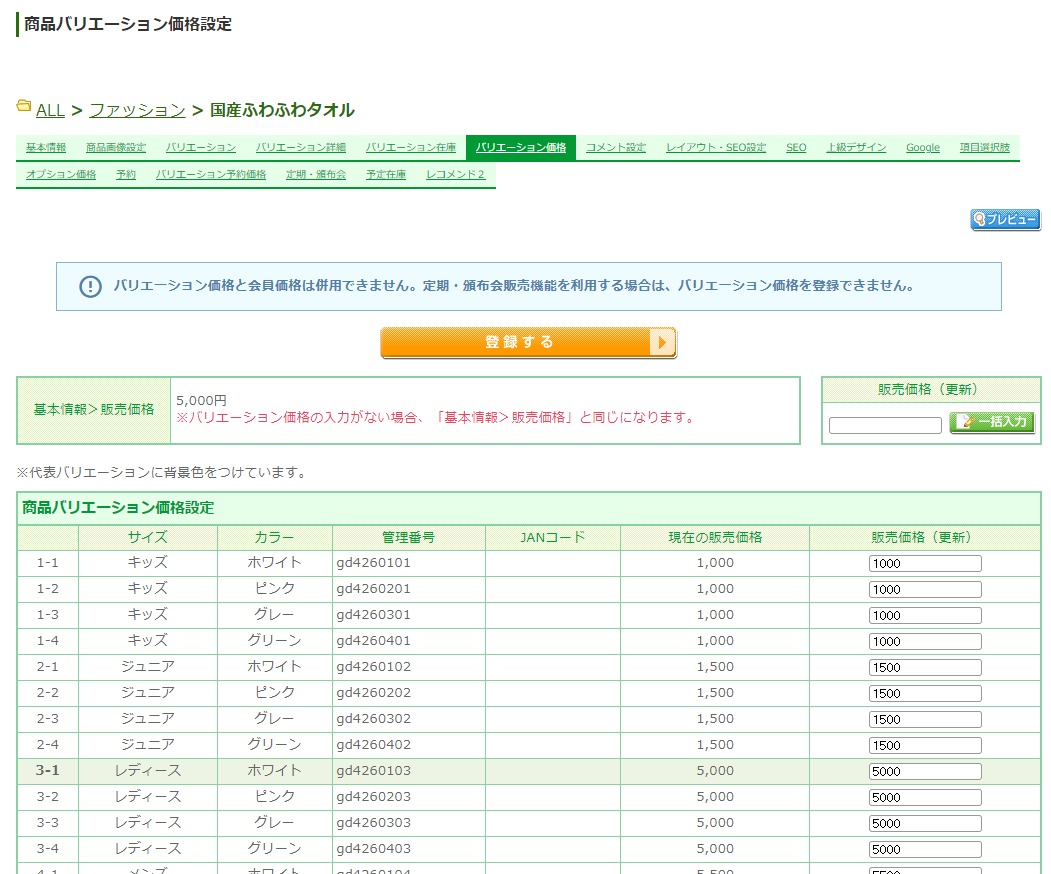Go to the 定期・頒布会 tab
This screenshot has height=874, width=1051.
[316, 174]
